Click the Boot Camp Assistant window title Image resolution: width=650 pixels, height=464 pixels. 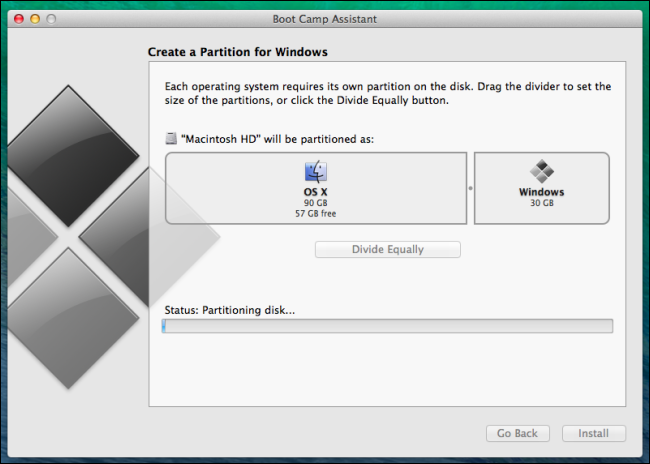[324, 19]
